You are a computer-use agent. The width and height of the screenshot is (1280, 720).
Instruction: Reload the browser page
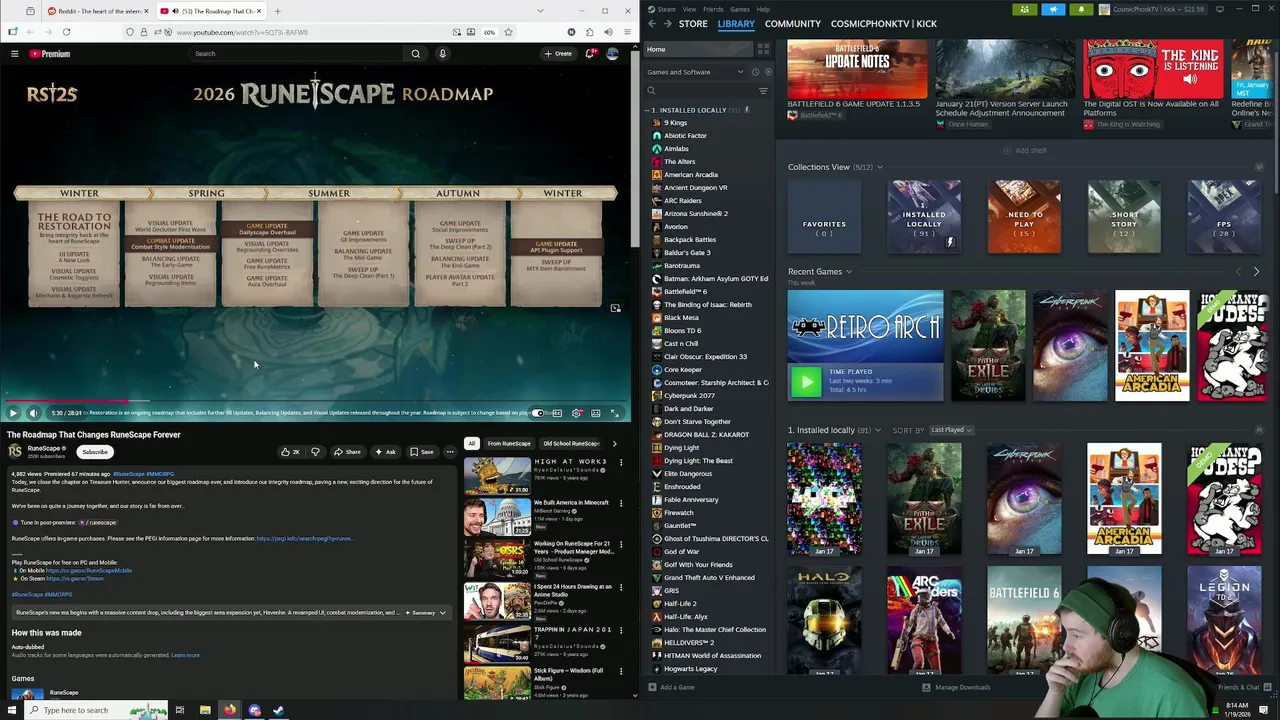(x=66, y=32)
